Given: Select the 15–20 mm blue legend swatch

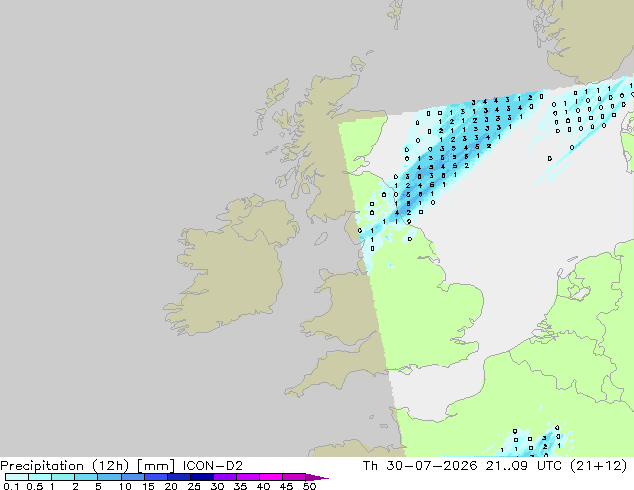Looking at the screenshot, I should click(x=156, y=477).
